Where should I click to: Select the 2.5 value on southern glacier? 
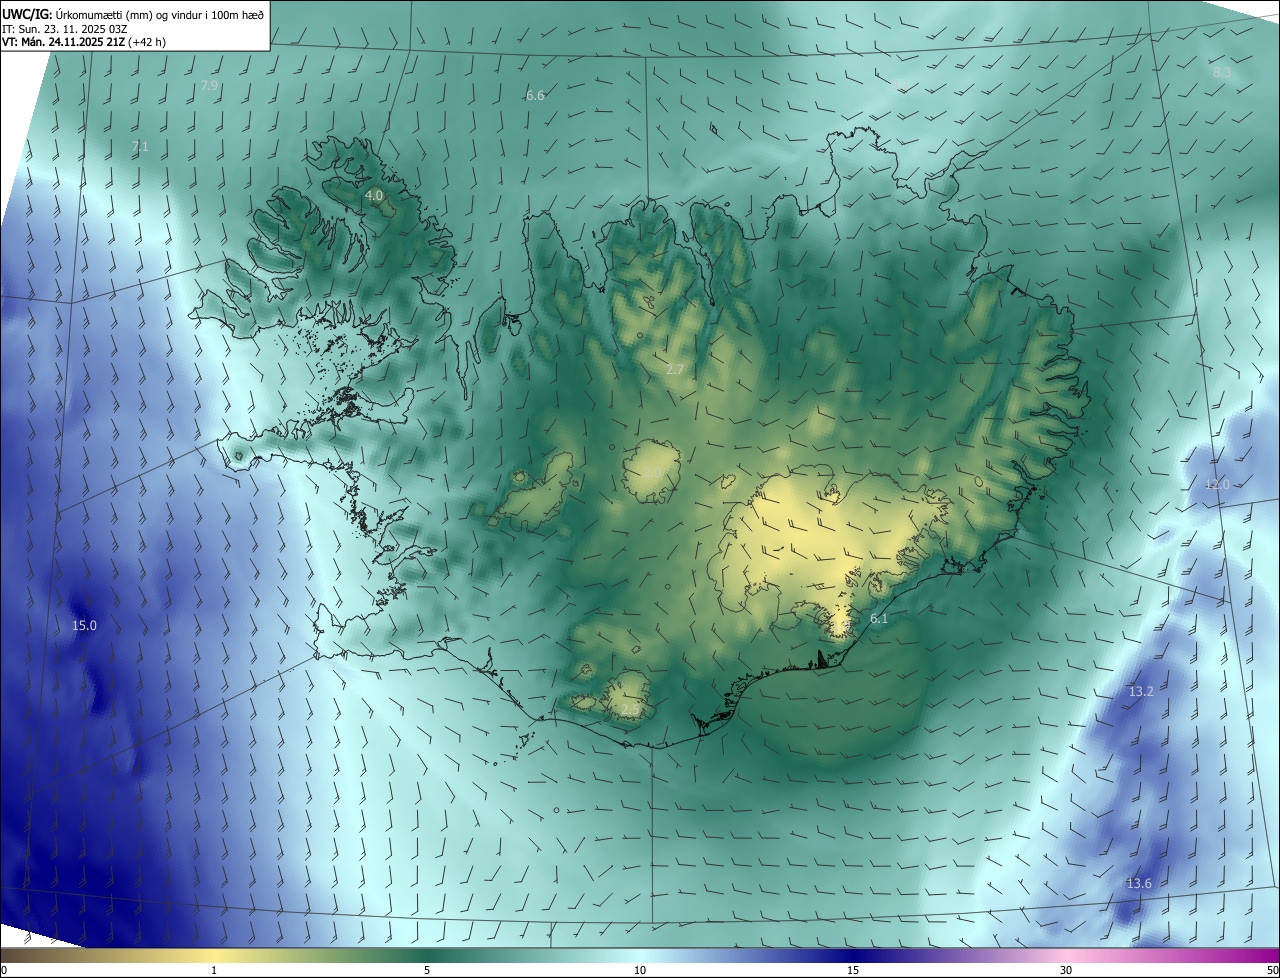click(x=630, y=709)
